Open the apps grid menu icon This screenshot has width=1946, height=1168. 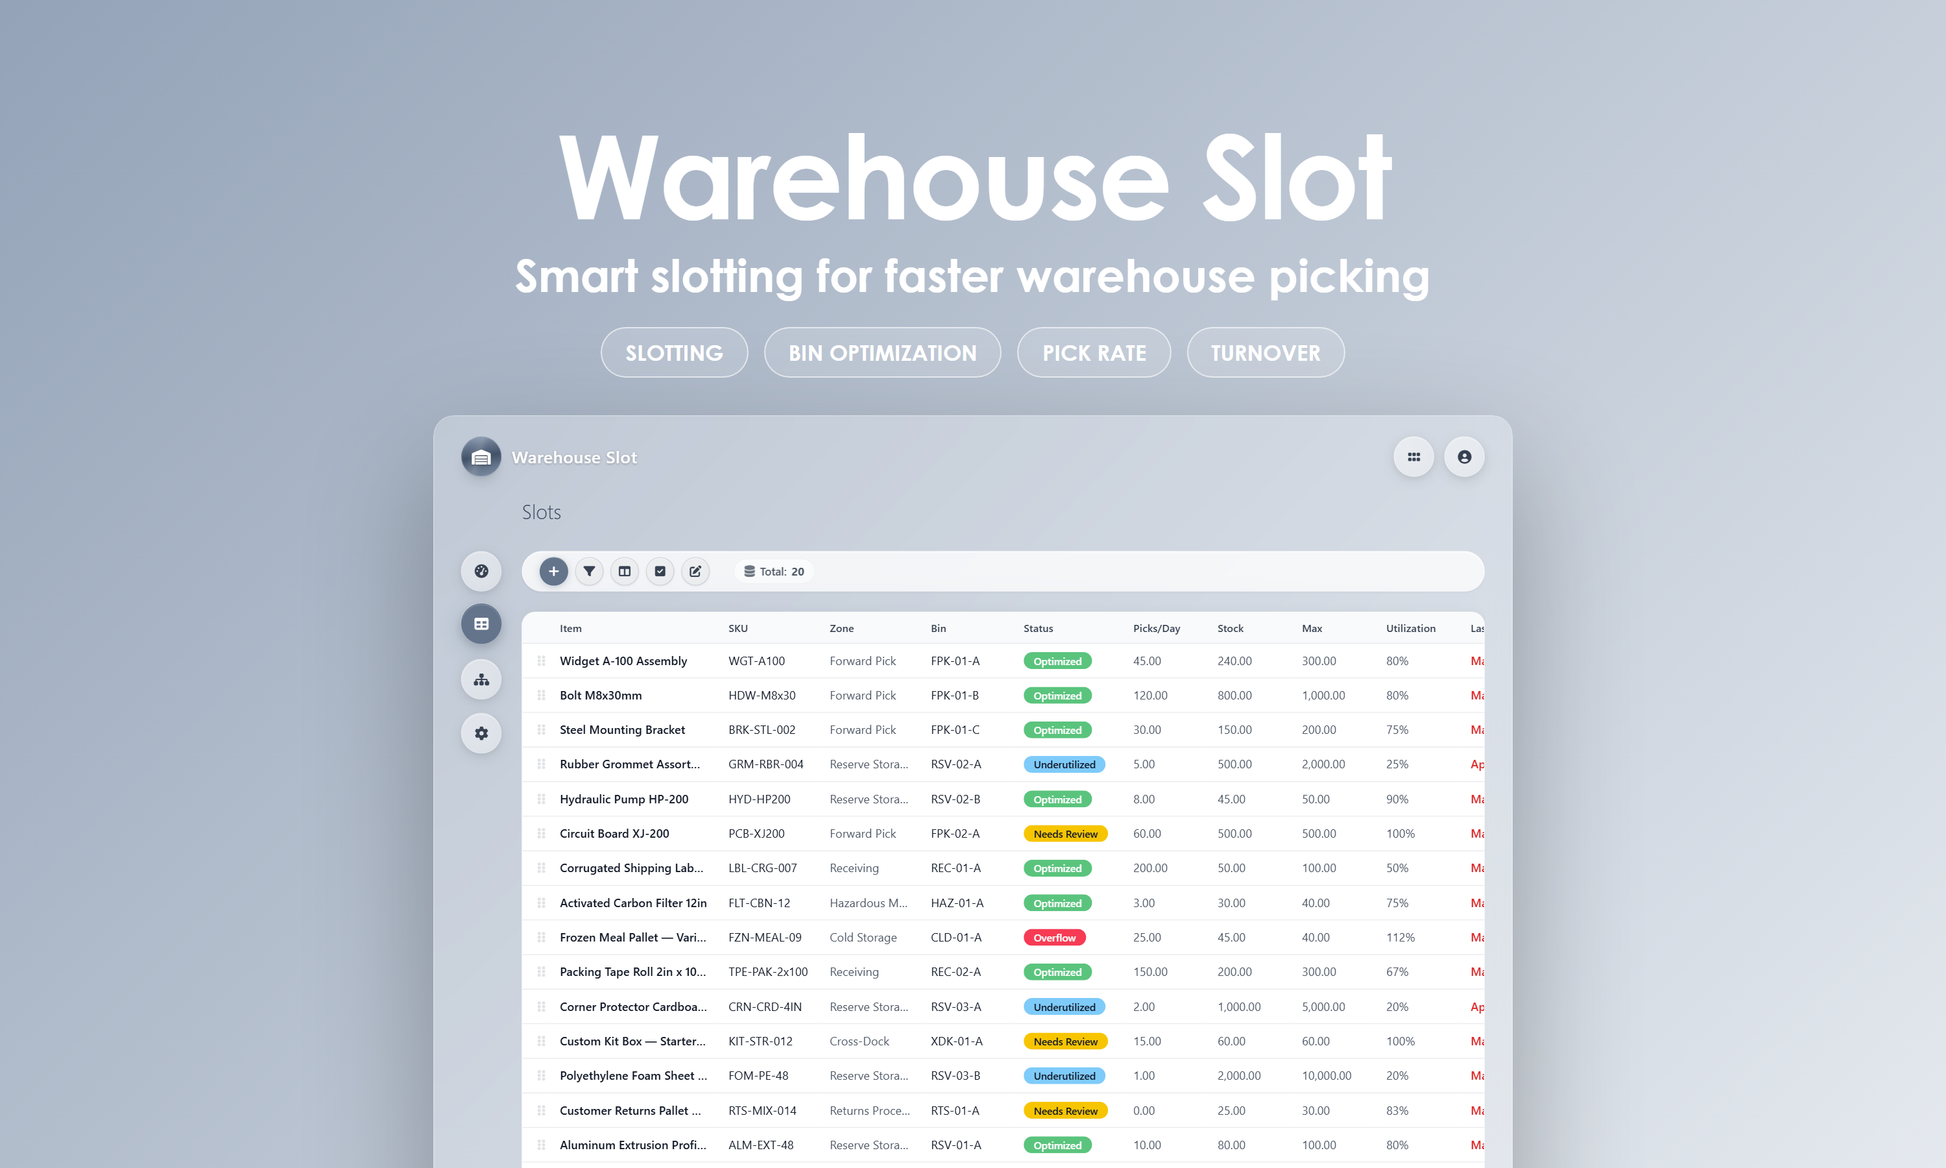1414,457
